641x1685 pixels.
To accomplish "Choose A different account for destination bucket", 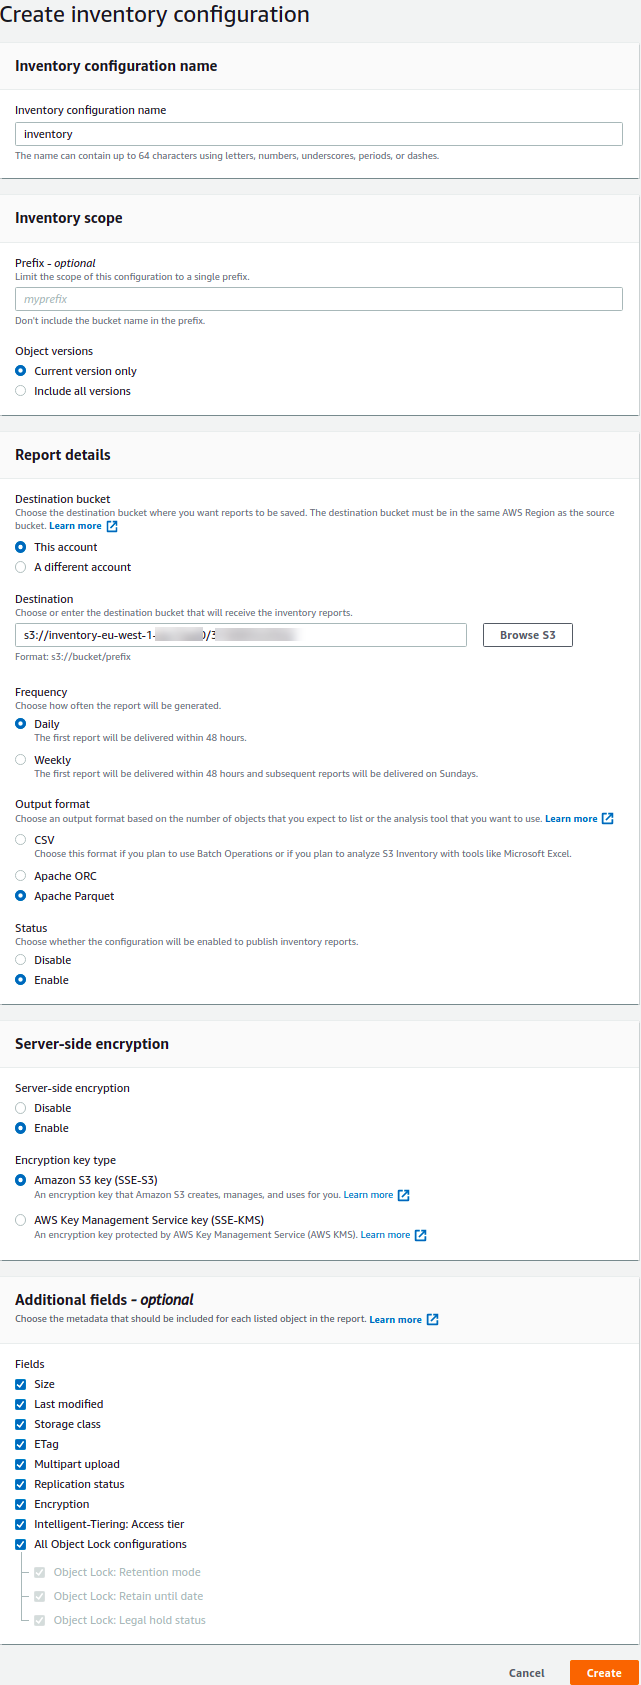I will tap(20, 567).
